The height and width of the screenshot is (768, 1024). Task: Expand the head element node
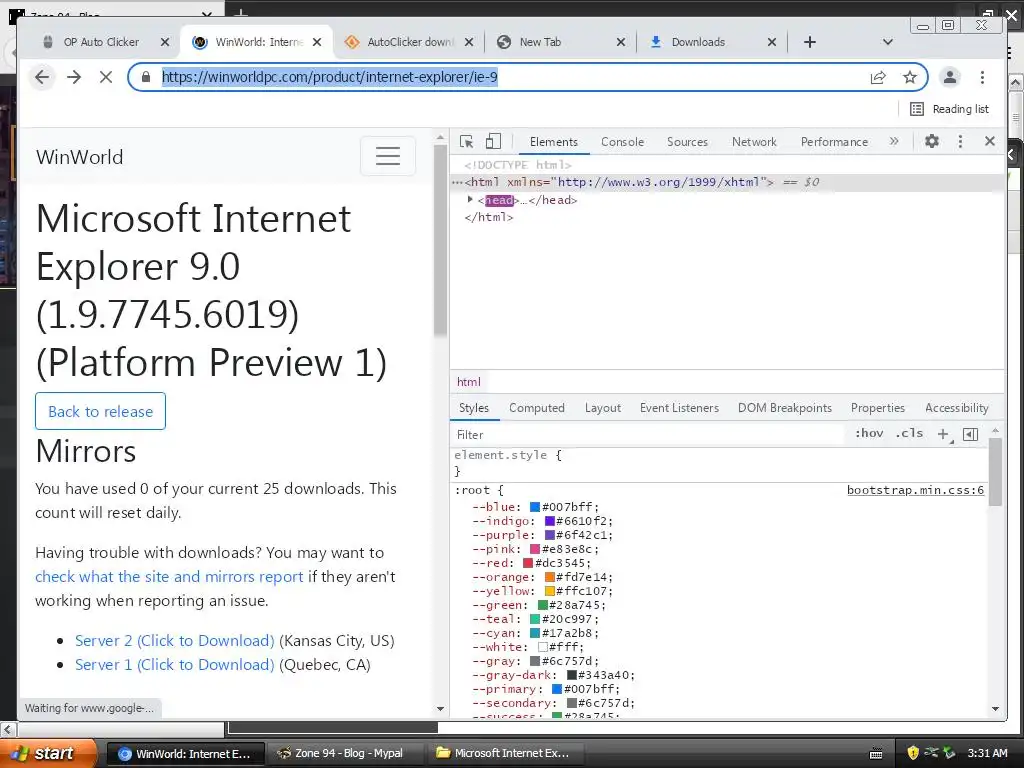470,200
